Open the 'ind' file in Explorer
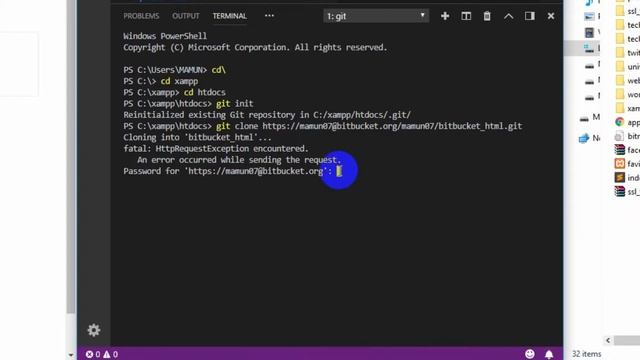 coord(628,178)
